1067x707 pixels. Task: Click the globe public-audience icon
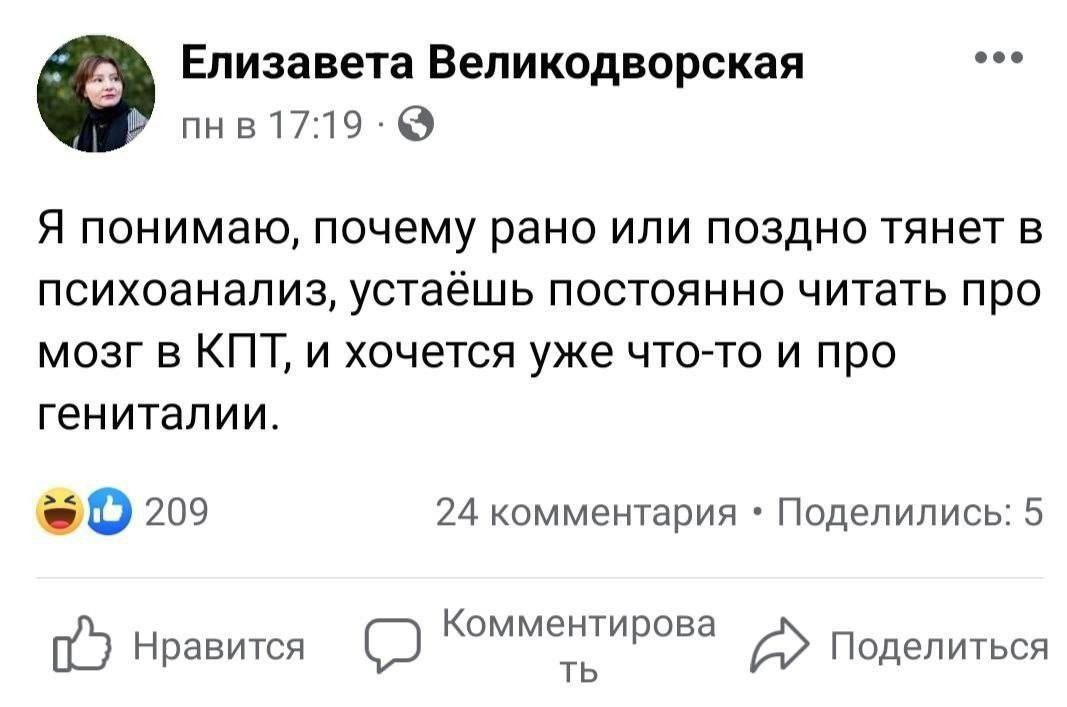pos(416,126)
